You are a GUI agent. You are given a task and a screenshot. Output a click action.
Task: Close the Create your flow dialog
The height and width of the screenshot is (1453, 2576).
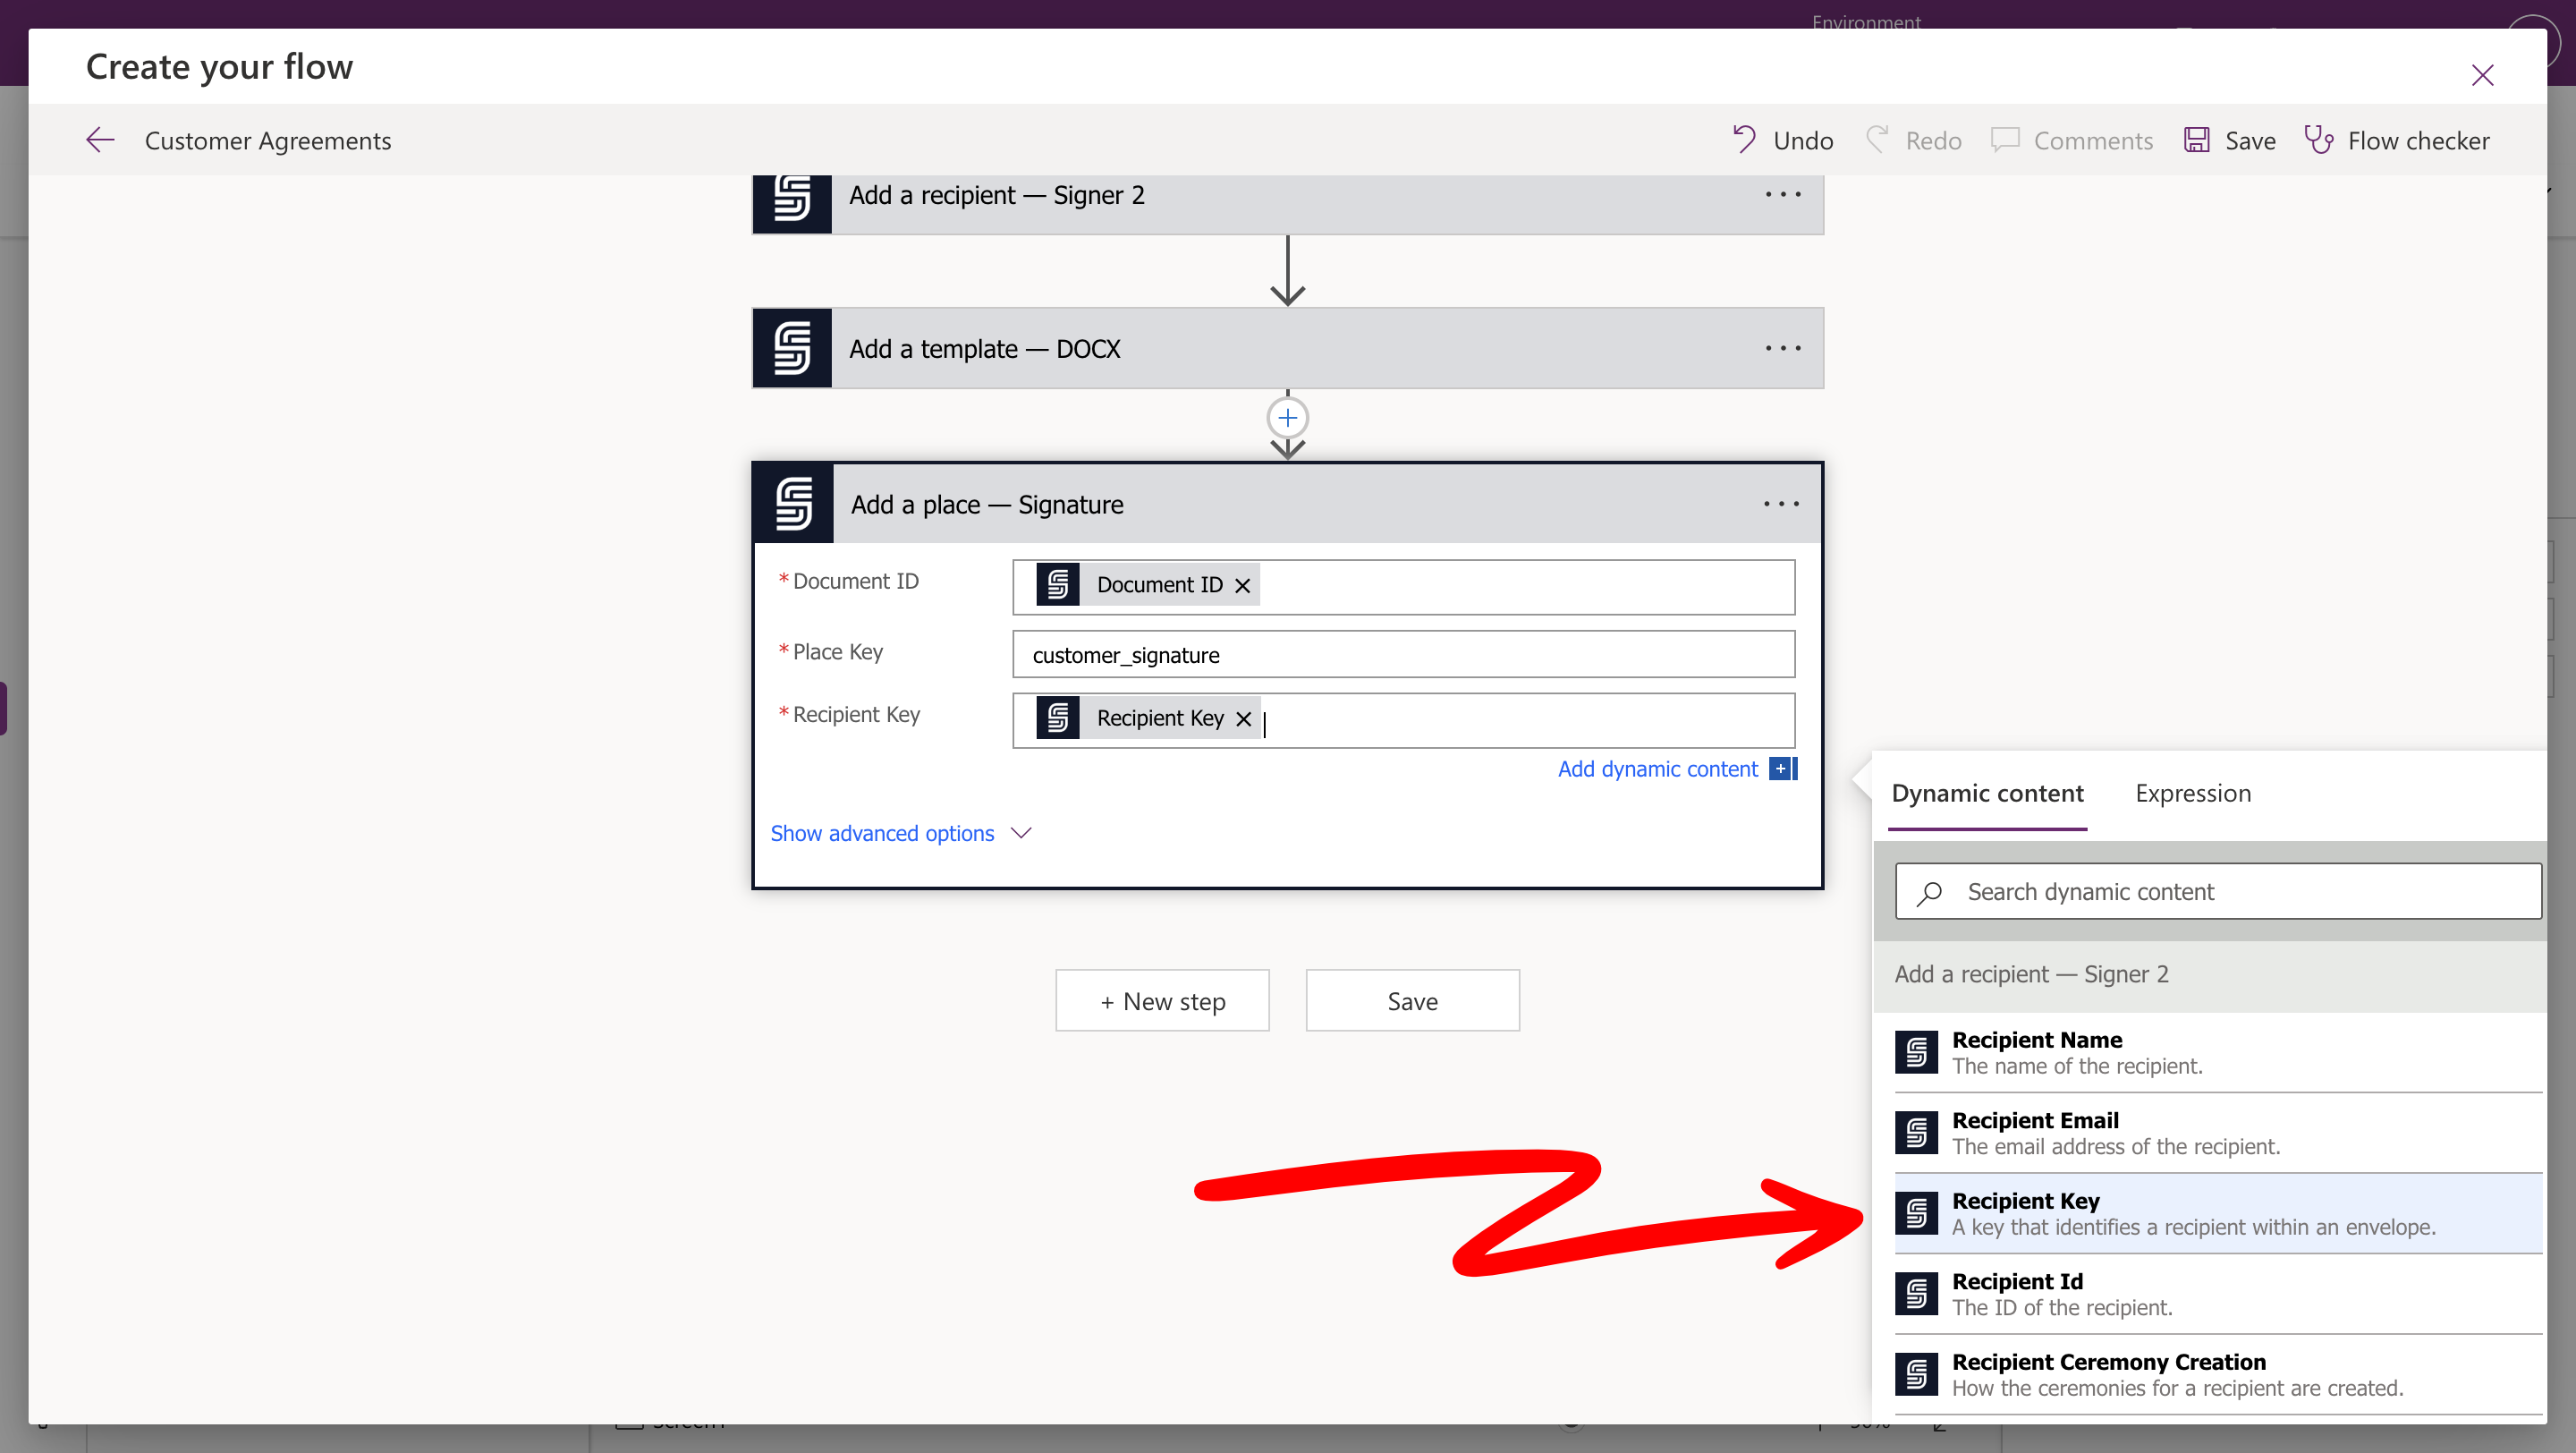tap(2481, 76)
